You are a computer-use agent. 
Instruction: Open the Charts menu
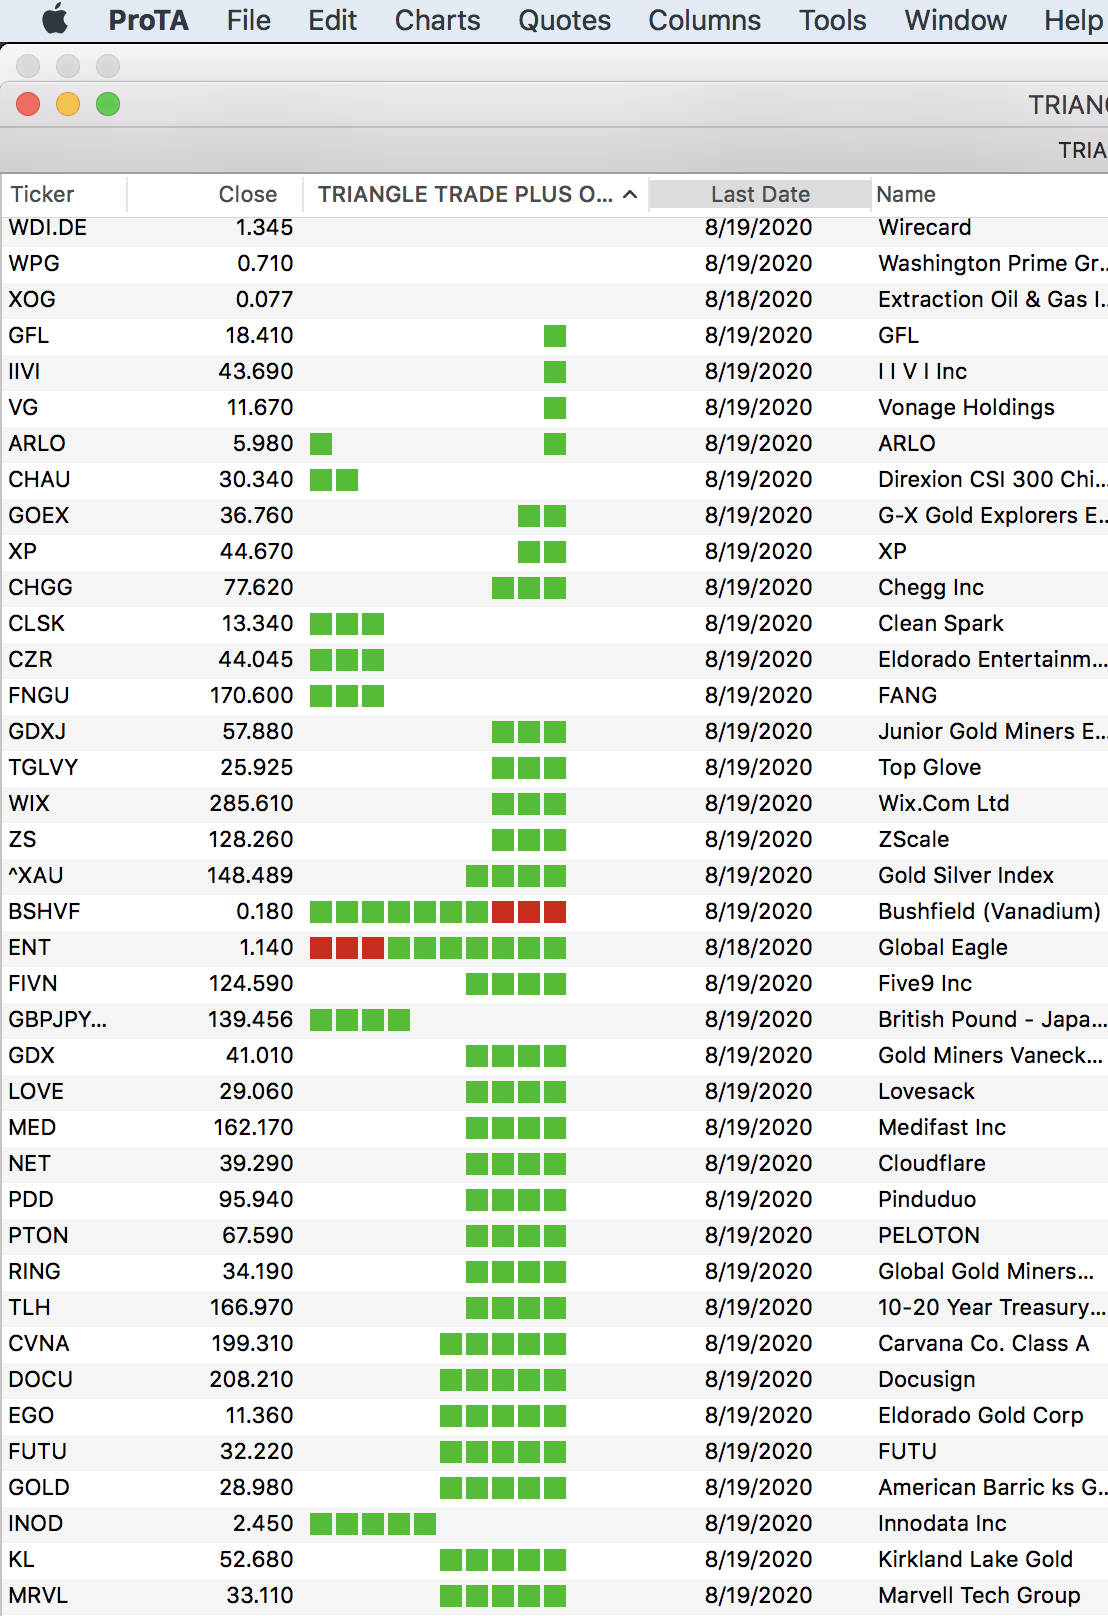point(437,20)
